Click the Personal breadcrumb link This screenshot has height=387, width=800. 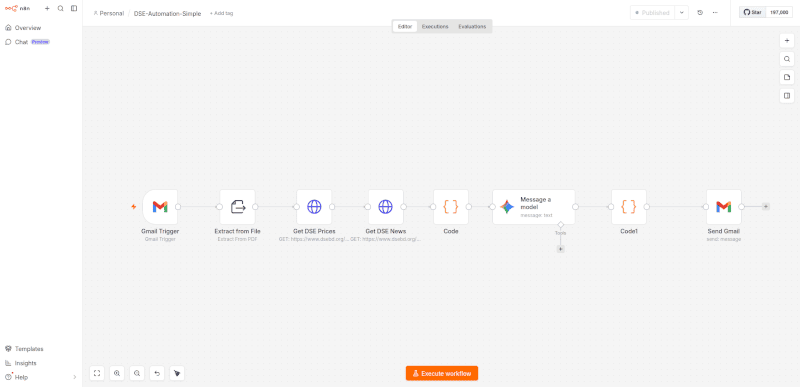pos(109,13)
